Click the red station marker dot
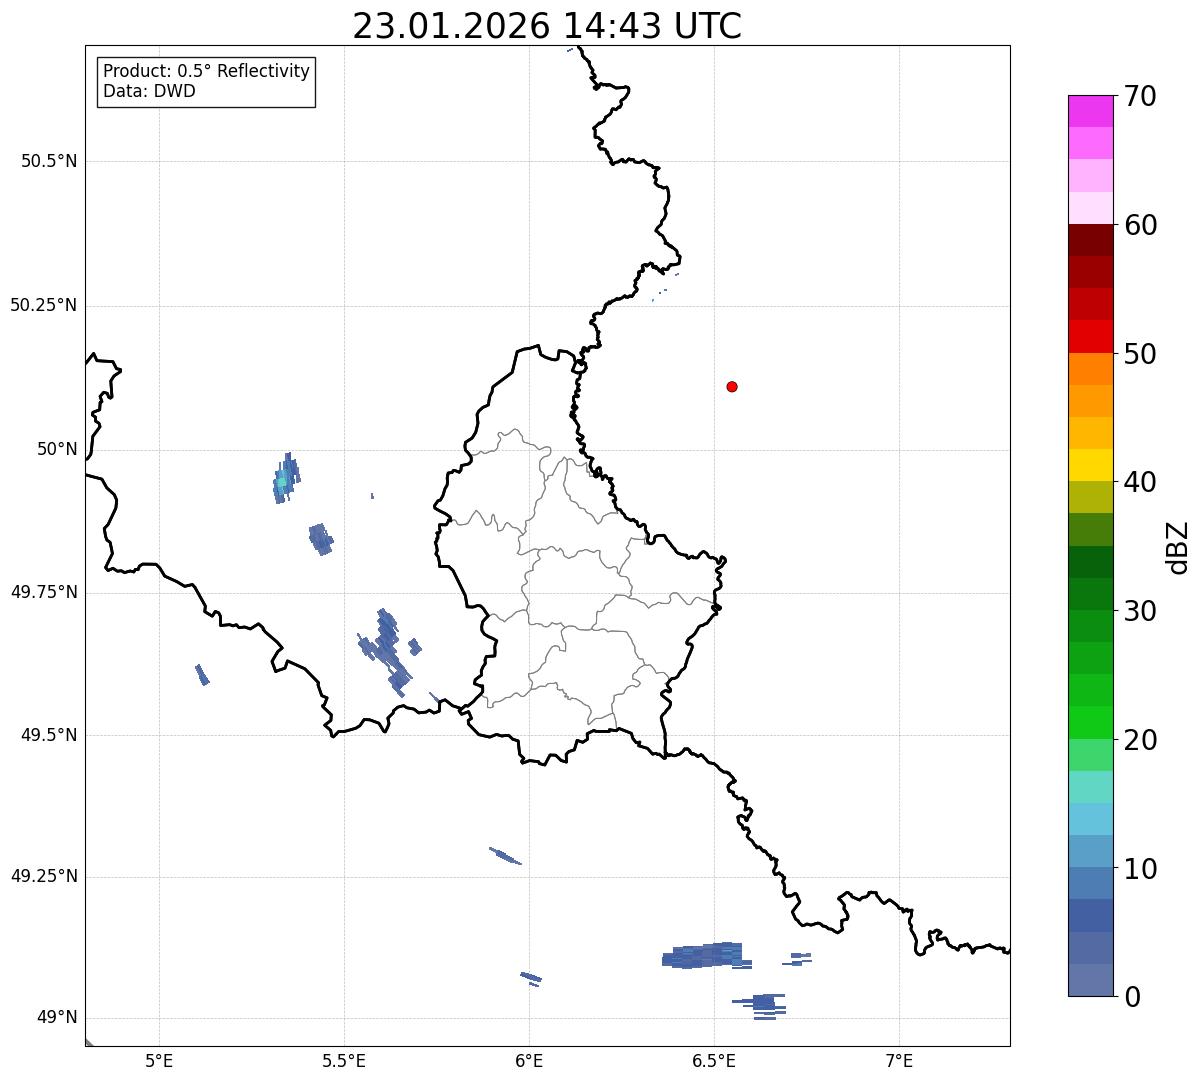 click(732, 386)
